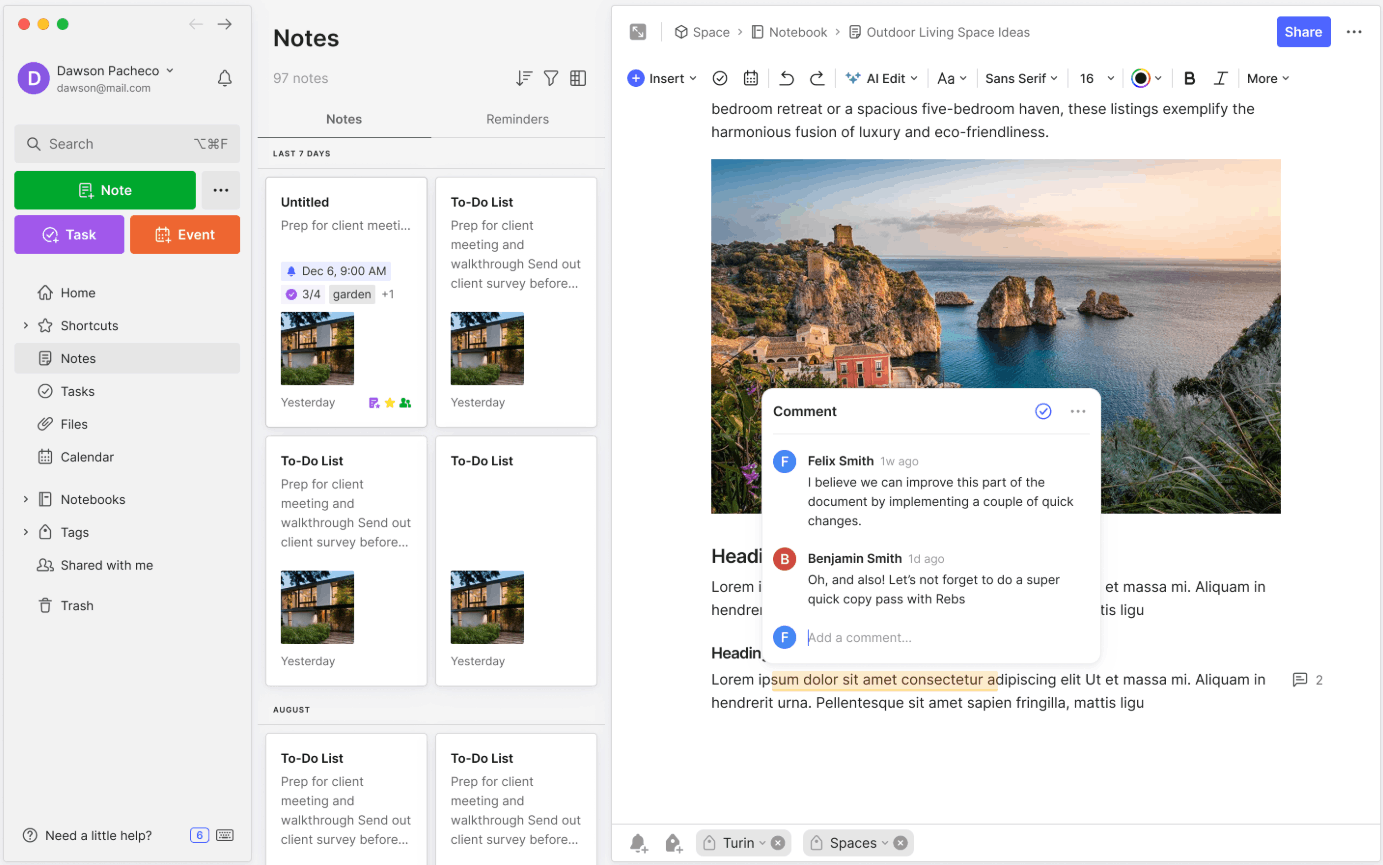Toggle italic formatting
This screenshot has height=865, width=1383.
(1219, 77)
